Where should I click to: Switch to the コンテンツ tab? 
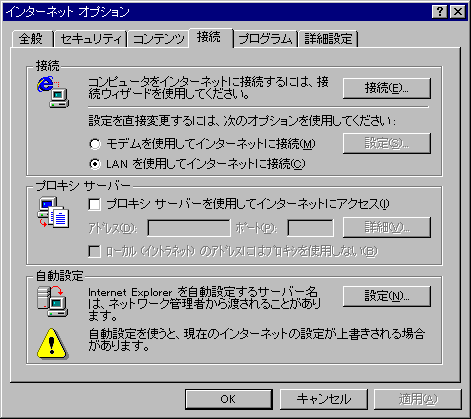[x=159, y=39]
